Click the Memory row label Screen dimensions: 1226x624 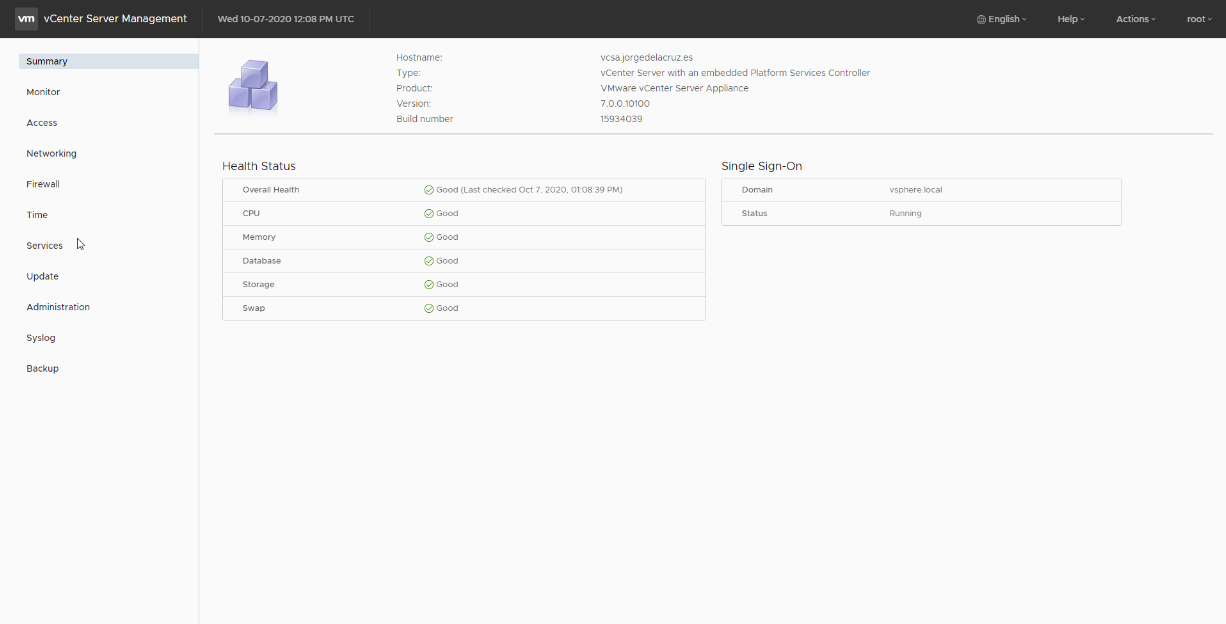tap(259, 237)
